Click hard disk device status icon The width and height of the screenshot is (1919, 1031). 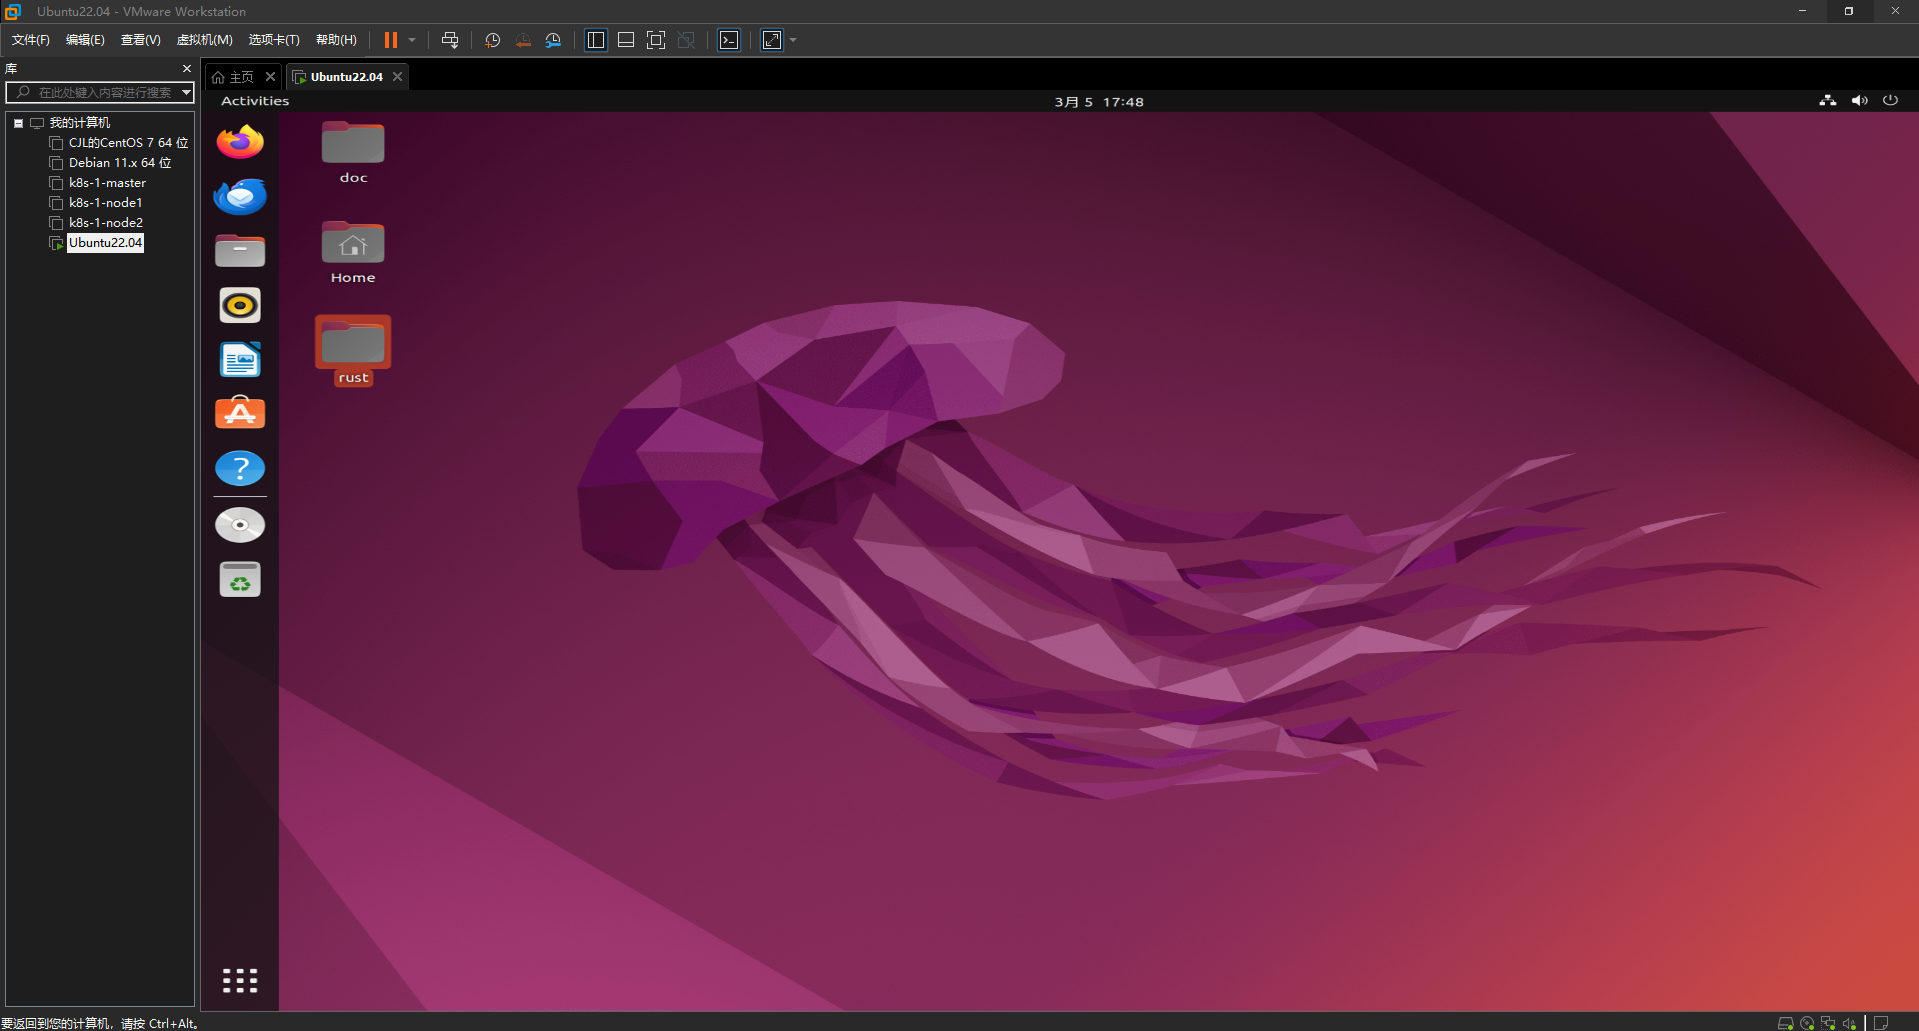1785,1023
